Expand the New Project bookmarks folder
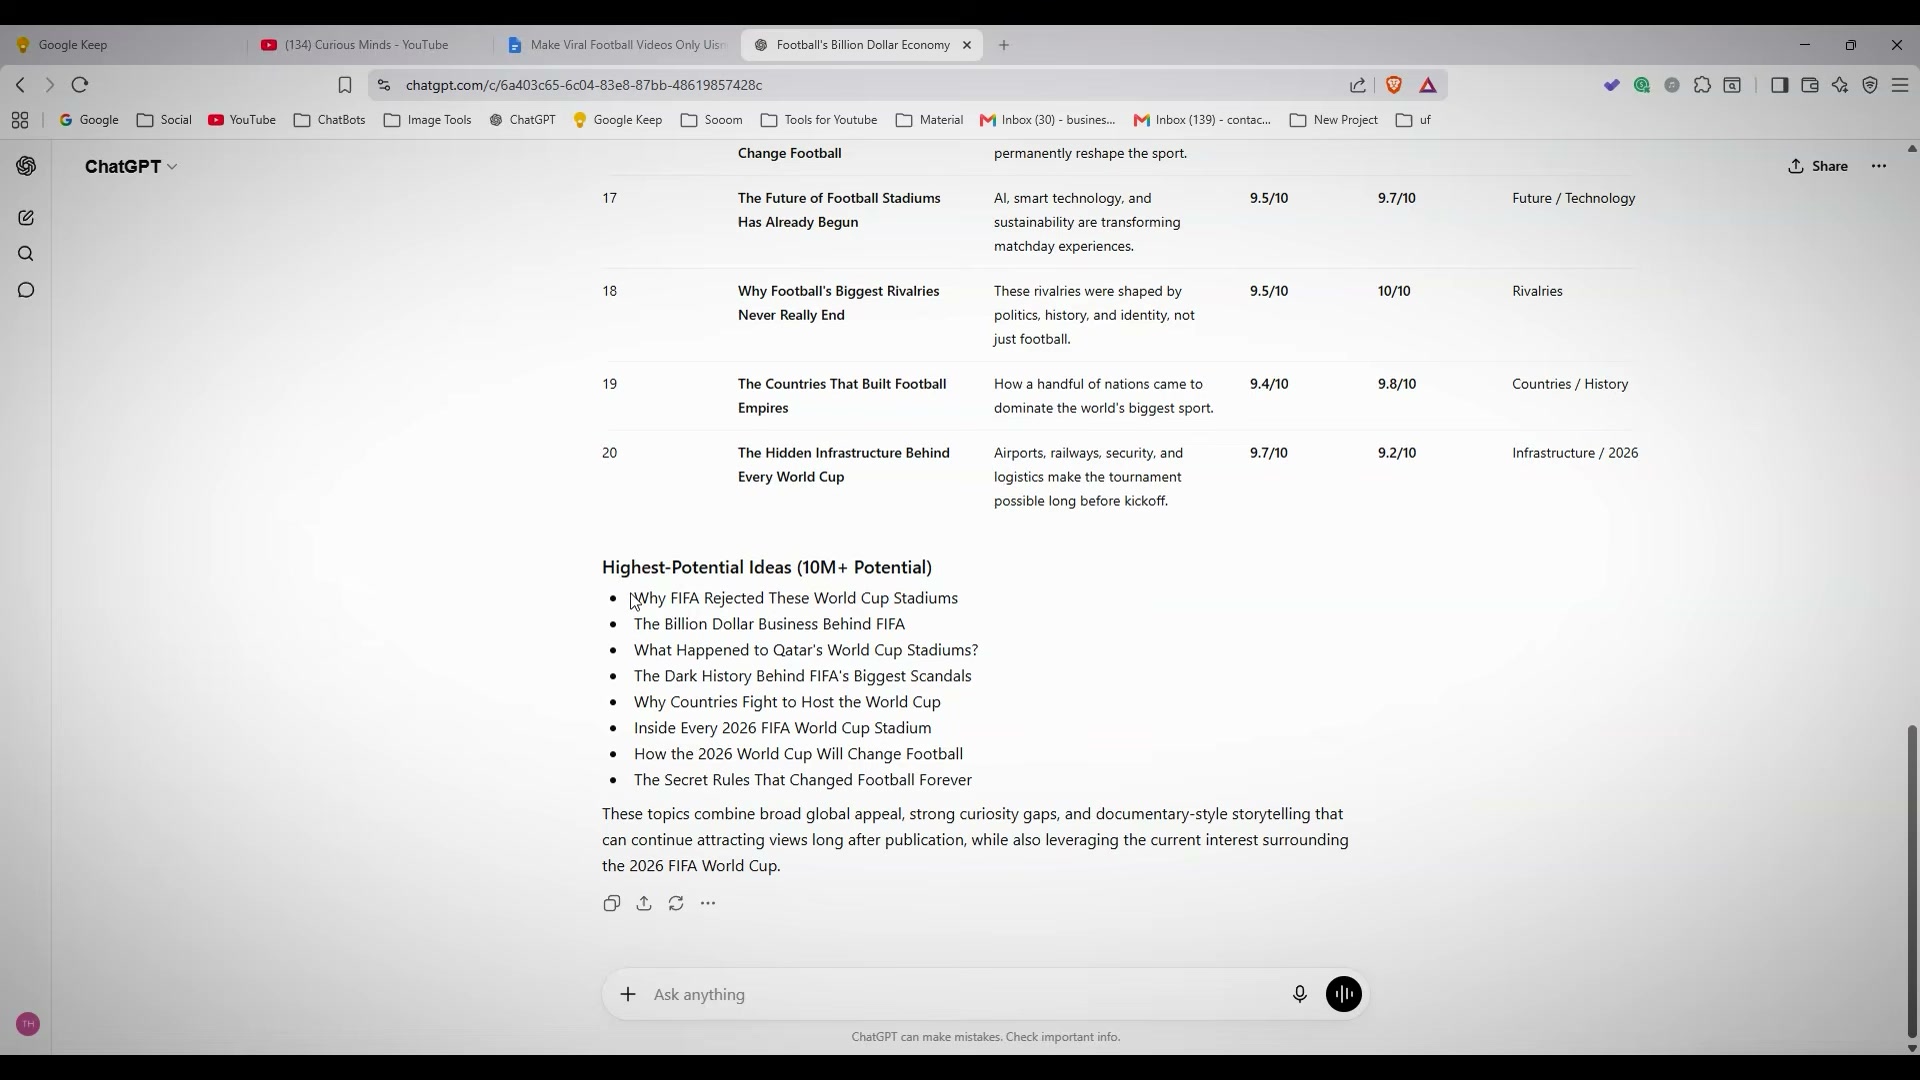The height and width of the screenshot is (1080, 1920). (1334, 120)
